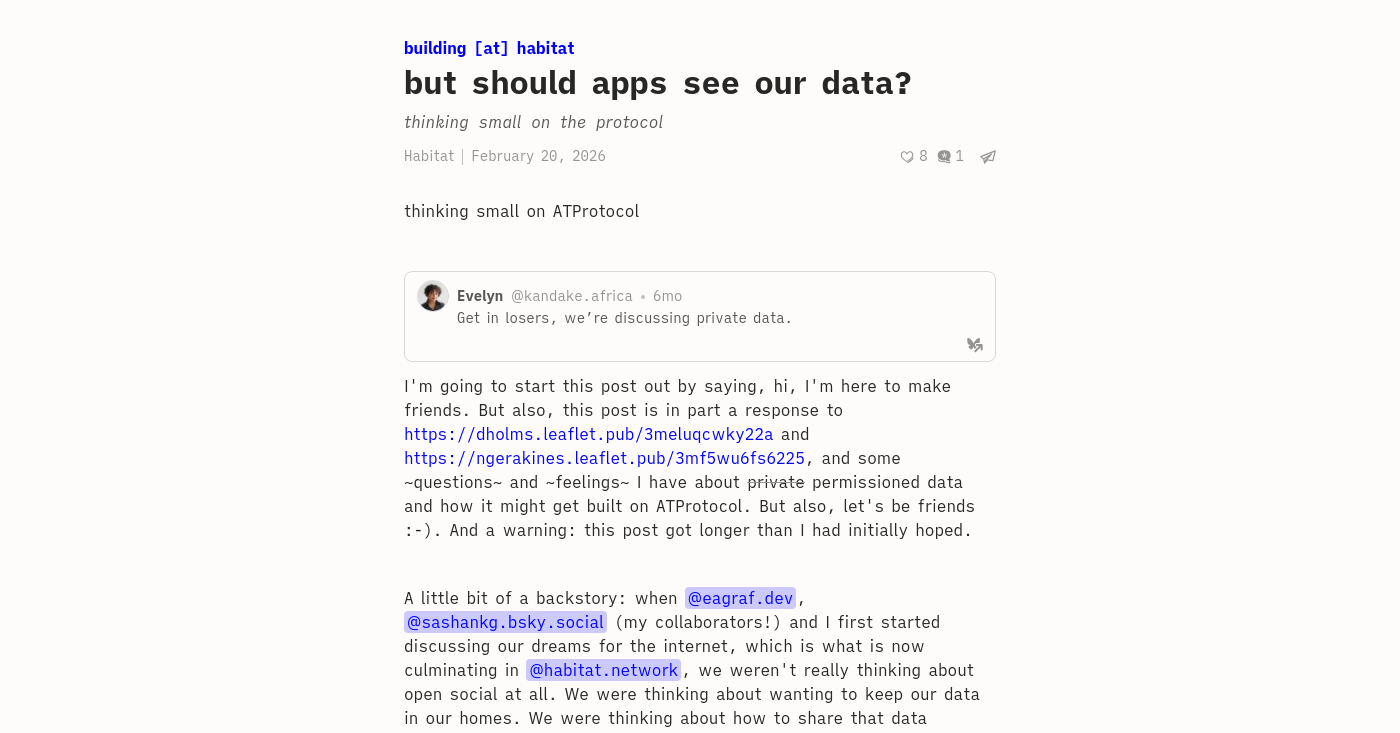This screenshot has height=733, width=1400.
Task: Click the Bluesky butterfly icon in the embedded post
Action: coord(975,345)
